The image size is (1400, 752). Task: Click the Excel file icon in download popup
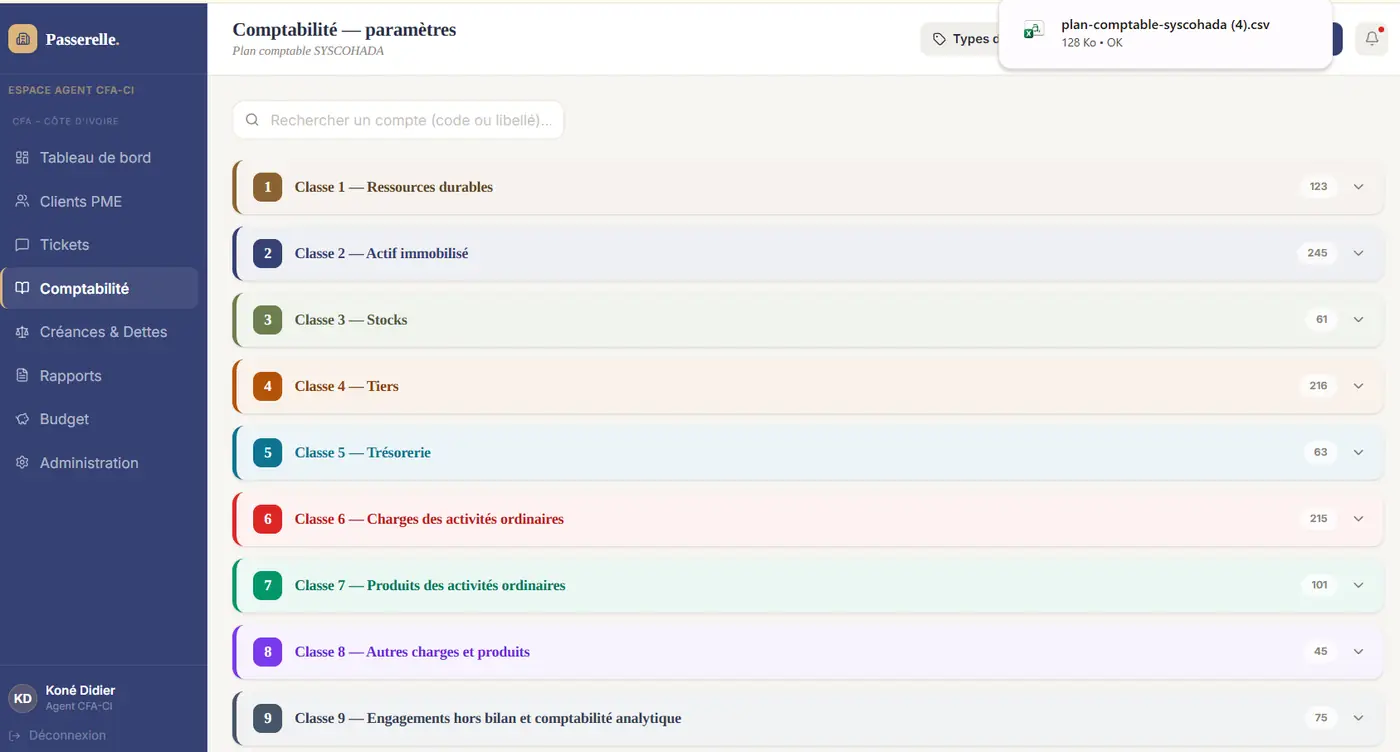point(1034,32)
